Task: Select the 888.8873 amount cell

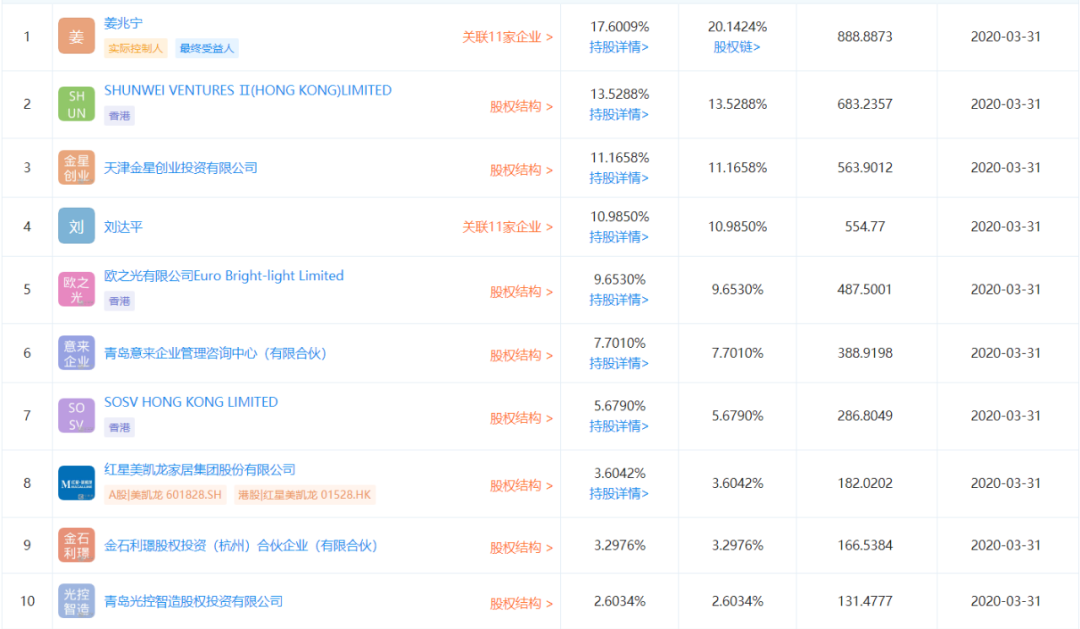Action: (865, 37)
